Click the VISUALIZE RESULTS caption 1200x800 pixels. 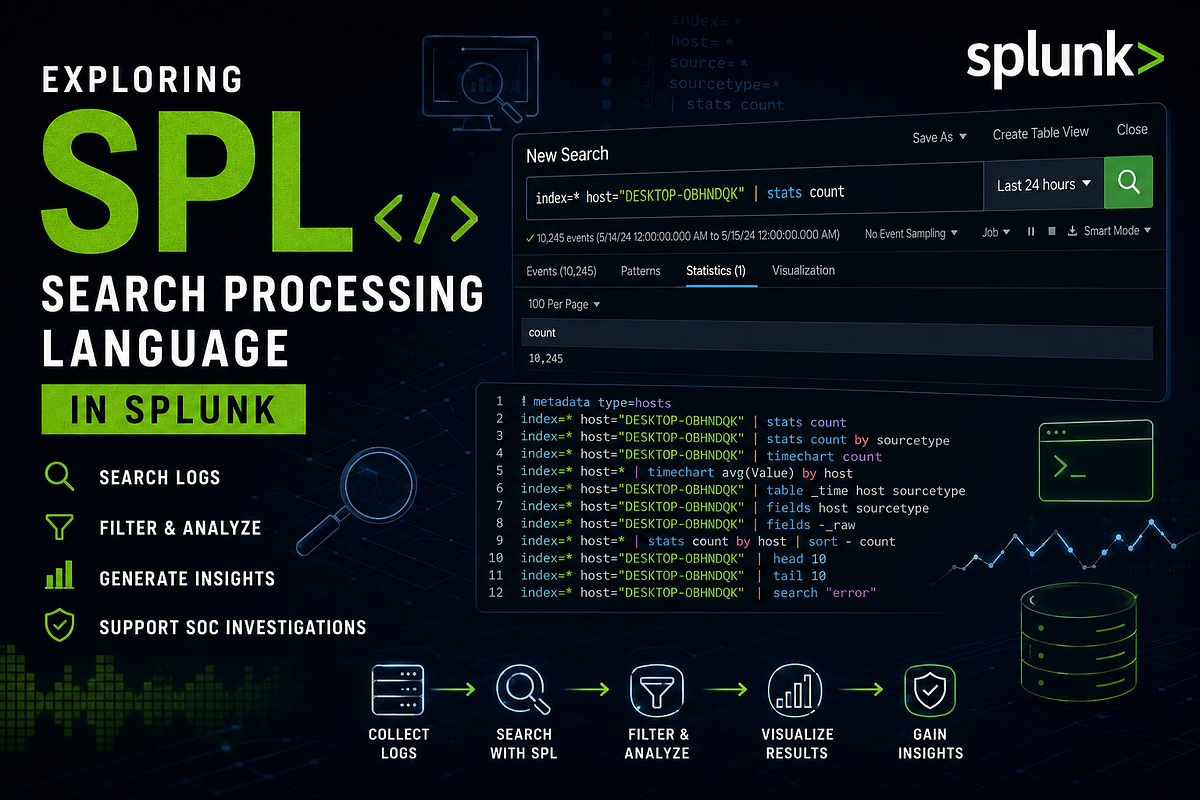[x=795, y=743]
